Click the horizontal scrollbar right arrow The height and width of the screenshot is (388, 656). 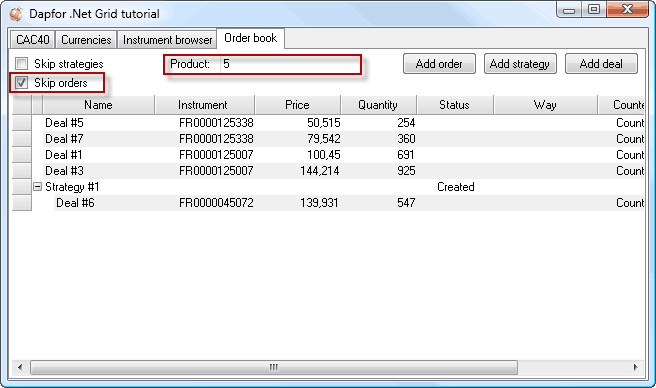pos(636,367)
